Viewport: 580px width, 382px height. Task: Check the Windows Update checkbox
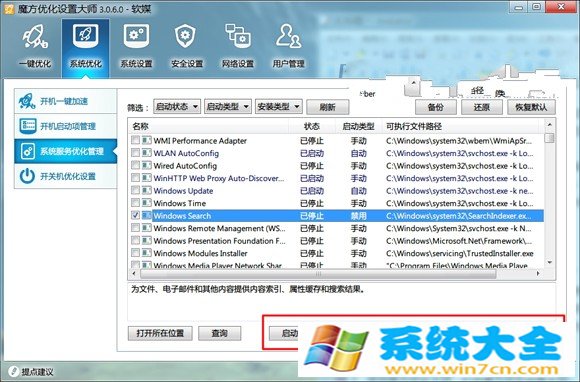[135, 190]
